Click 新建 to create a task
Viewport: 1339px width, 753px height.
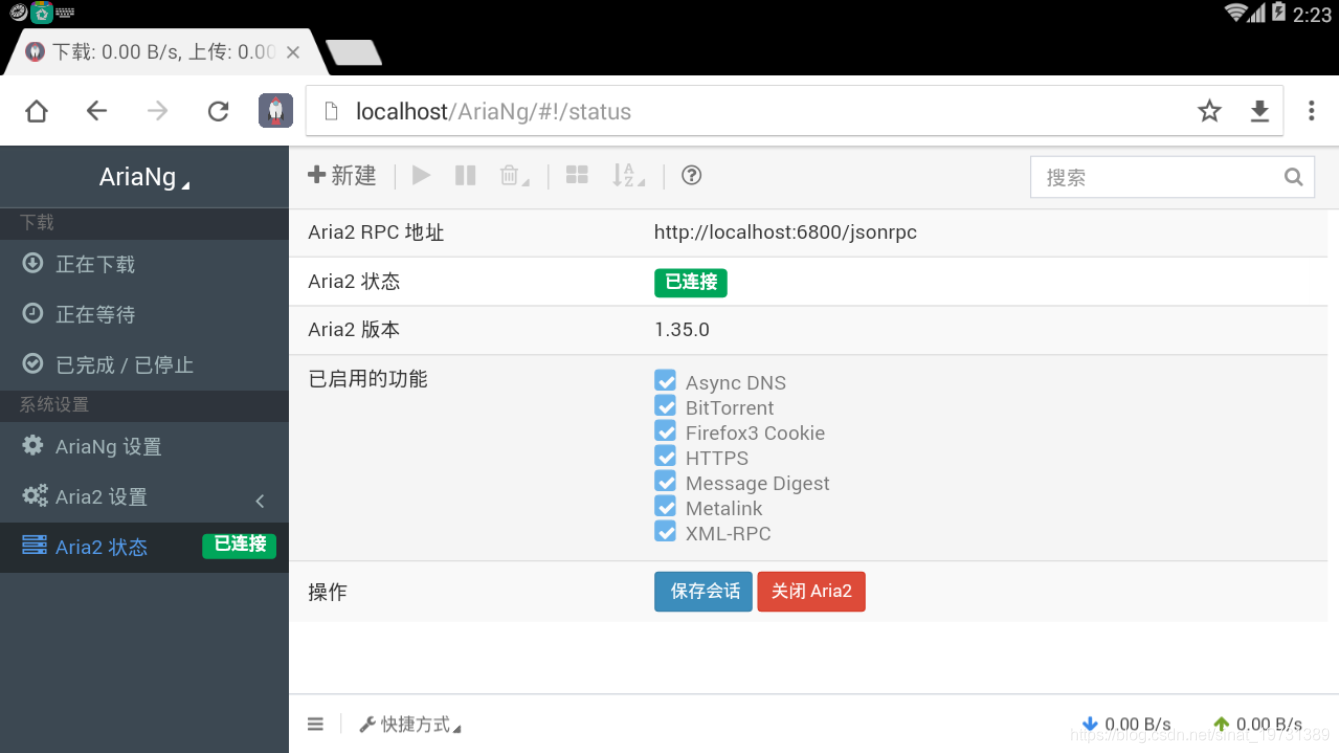click(x=342, y=176)
